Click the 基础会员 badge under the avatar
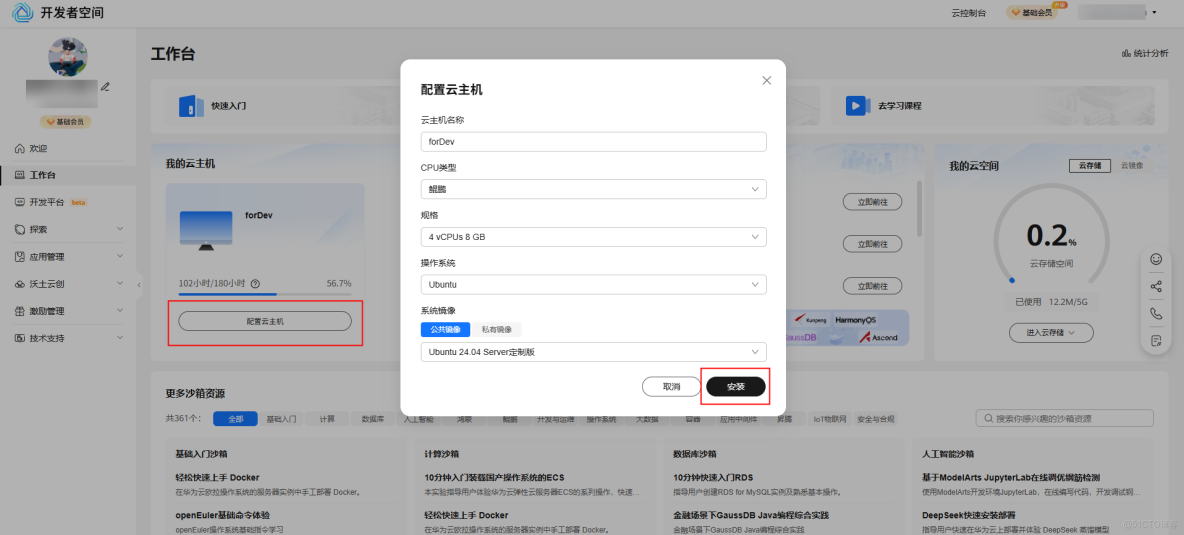Viewport: 1184px width, 535px height. coord(67,121)
